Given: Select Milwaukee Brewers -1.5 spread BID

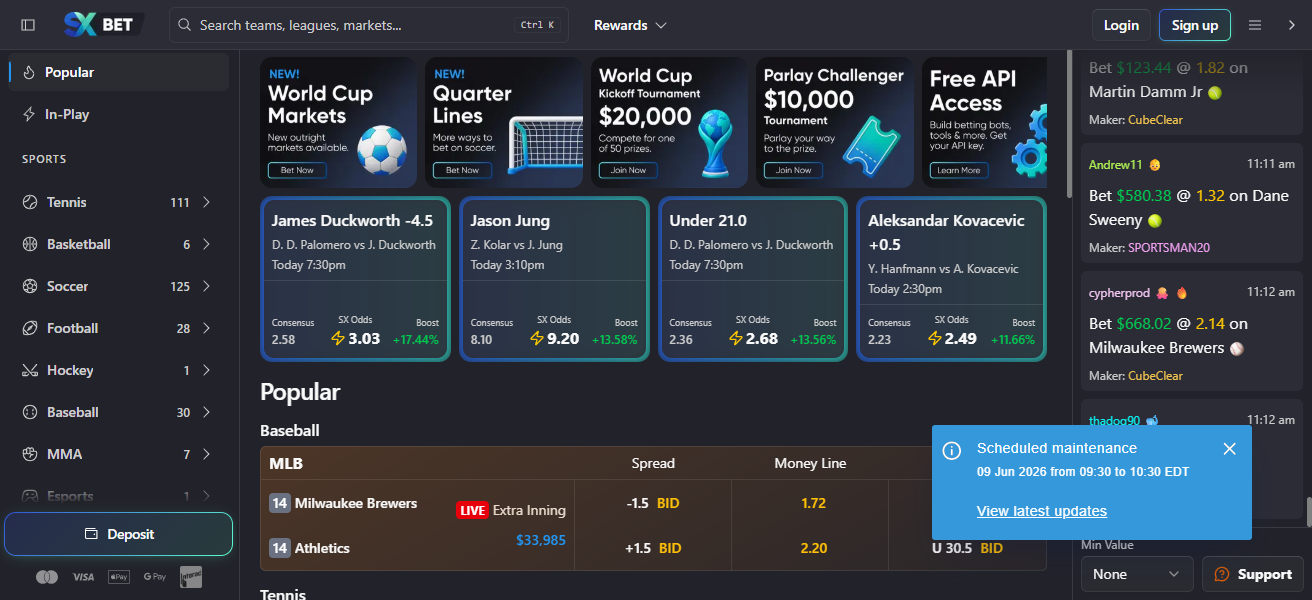Looking at the screenshot, I should click(653, 503).
